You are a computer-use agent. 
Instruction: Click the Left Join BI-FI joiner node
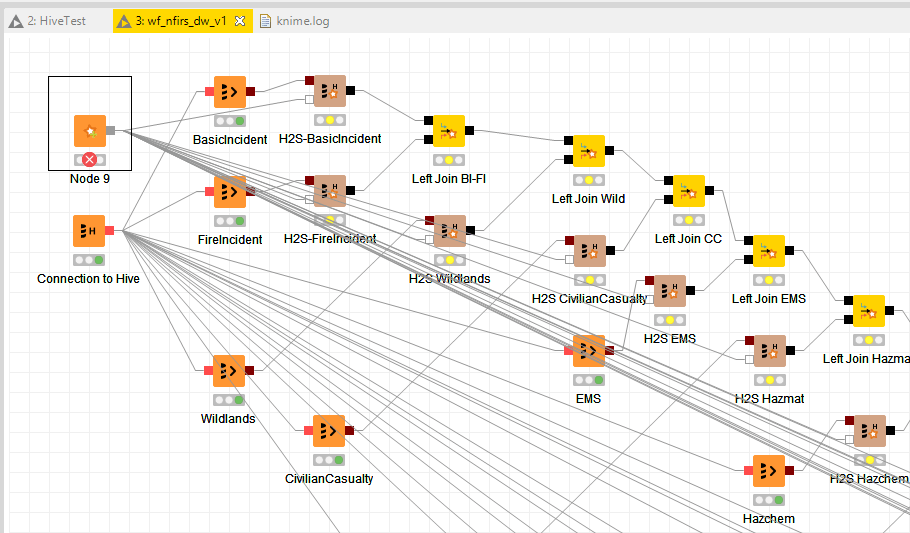click(x=449, y=131)
